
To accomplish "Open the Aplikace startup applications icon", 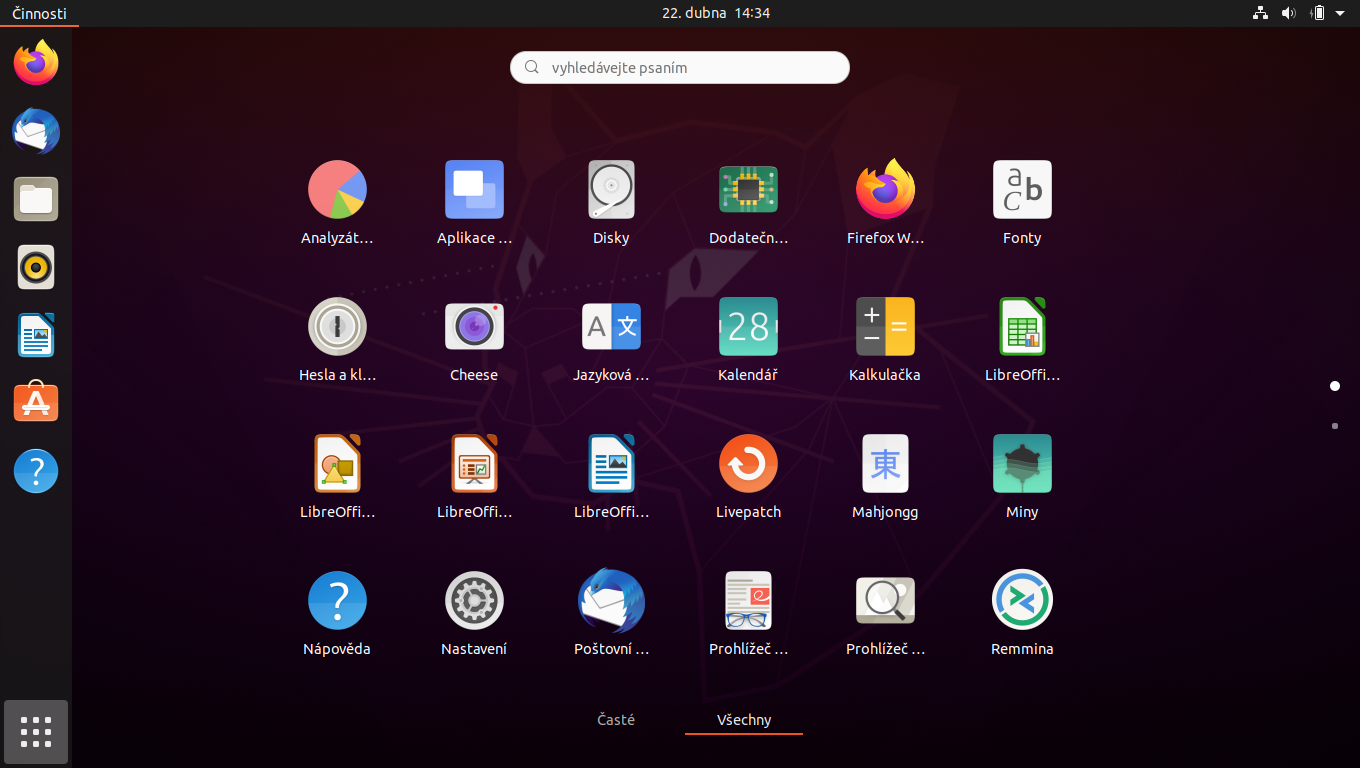I will [474, 189].
